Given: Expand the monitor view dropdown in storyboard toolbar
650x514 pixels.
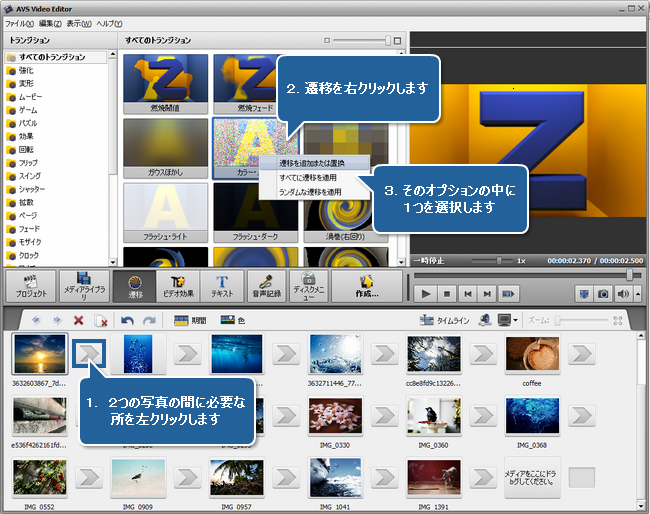Looking at the screenshot, I should click(516, 320).
